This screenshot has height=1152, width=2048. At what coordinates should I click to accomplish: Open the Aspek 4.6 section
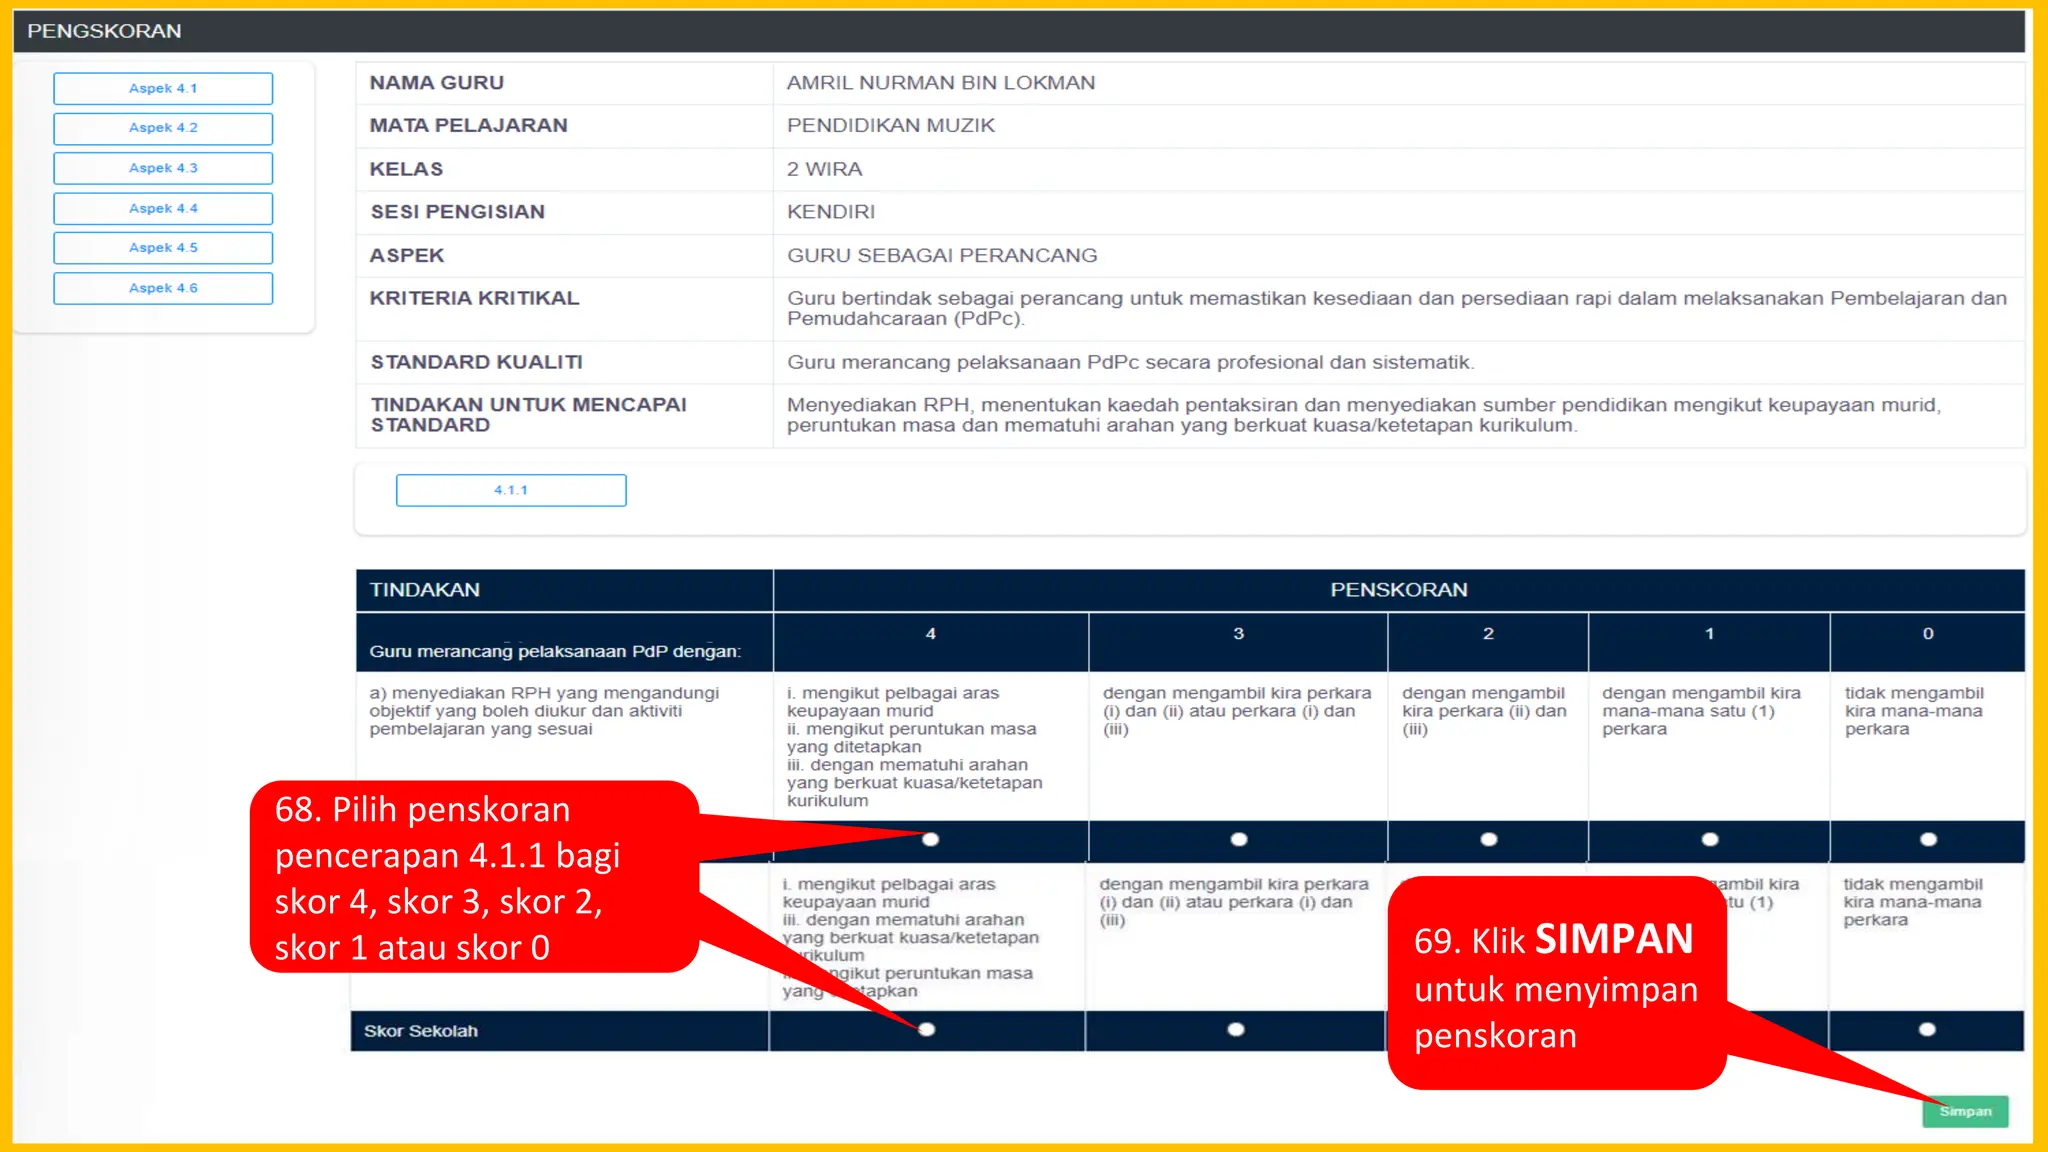pyautogui.click(x=163, y=288)
